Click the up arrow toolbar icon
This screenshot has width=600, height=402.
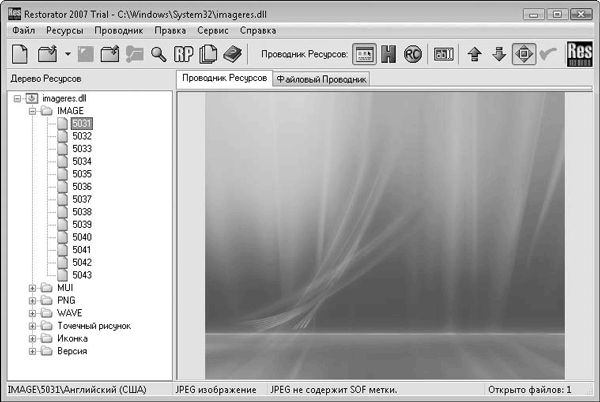[x=475, y=54]
